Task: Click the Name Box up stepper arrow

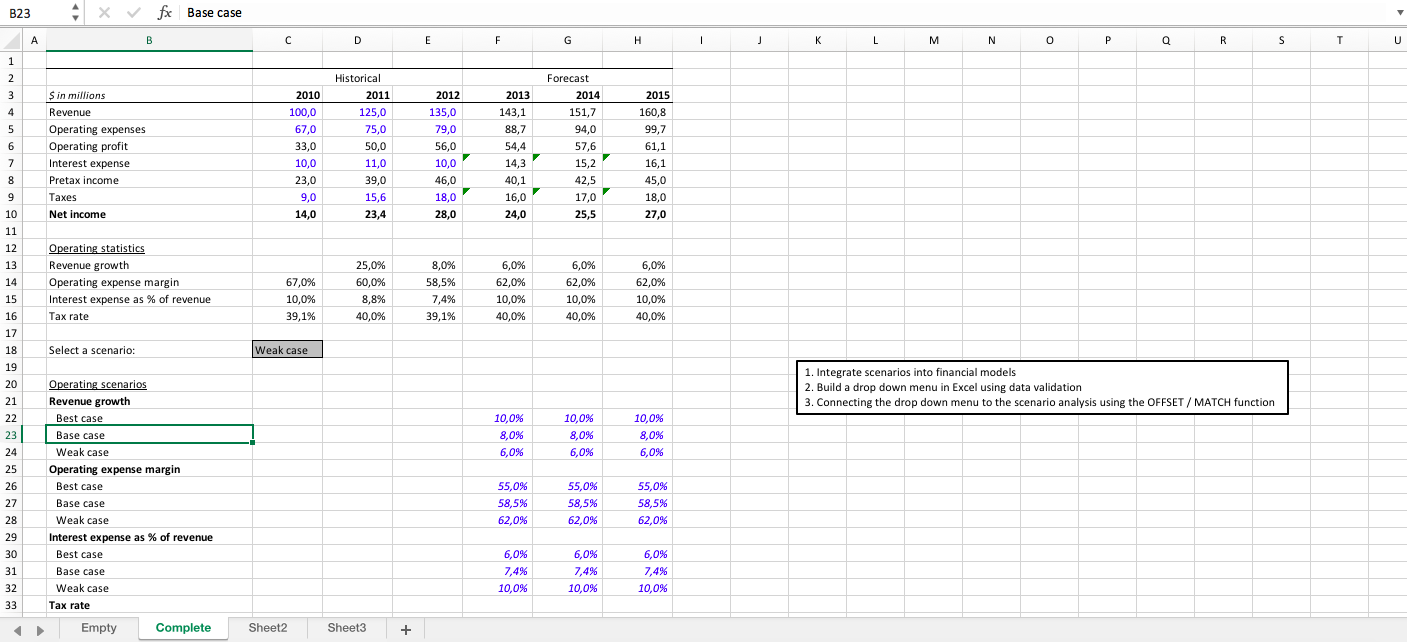Action: point(74,7)
